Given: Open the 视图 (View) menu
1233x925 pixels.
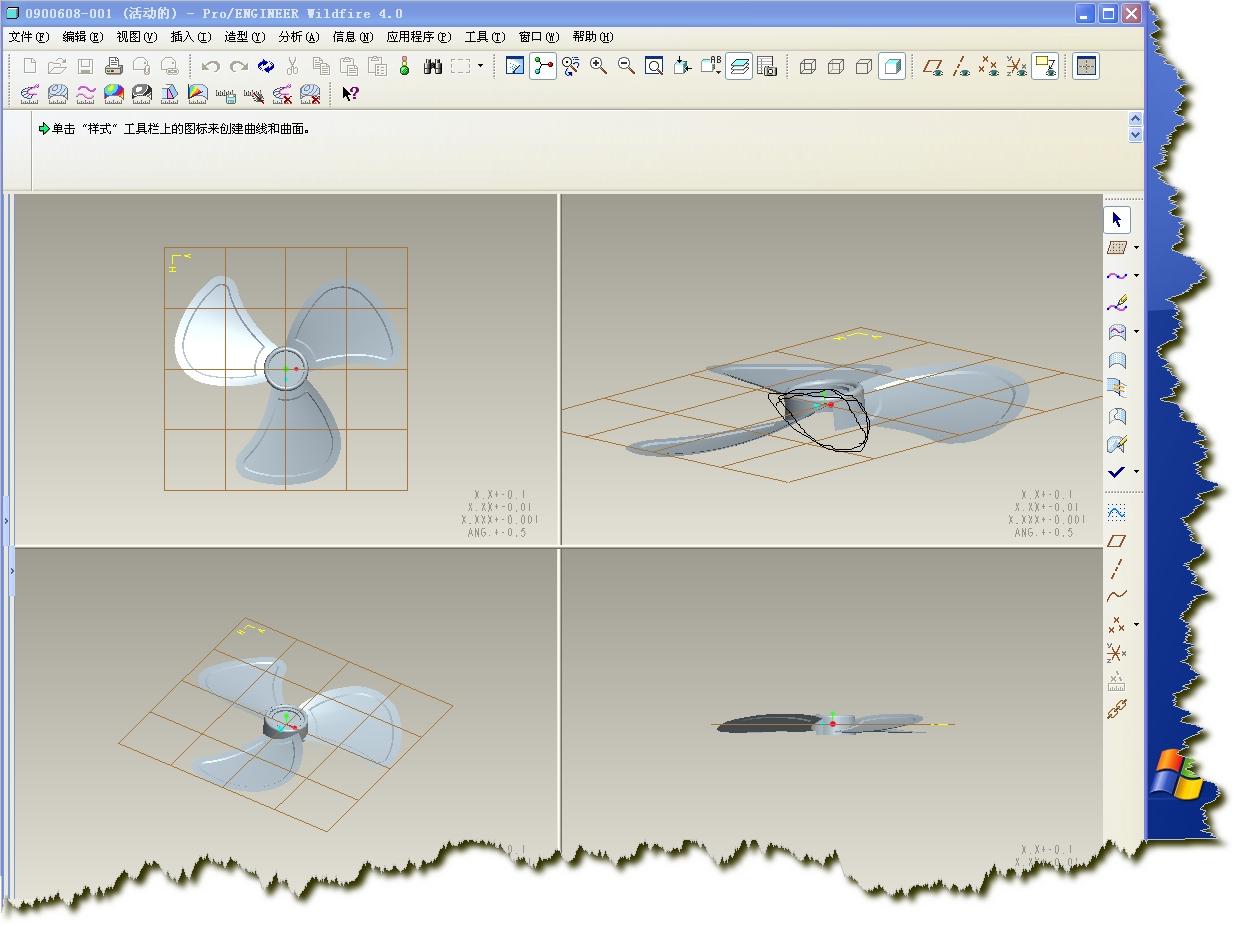Looking at the screenshot, I should click(136, 37).
